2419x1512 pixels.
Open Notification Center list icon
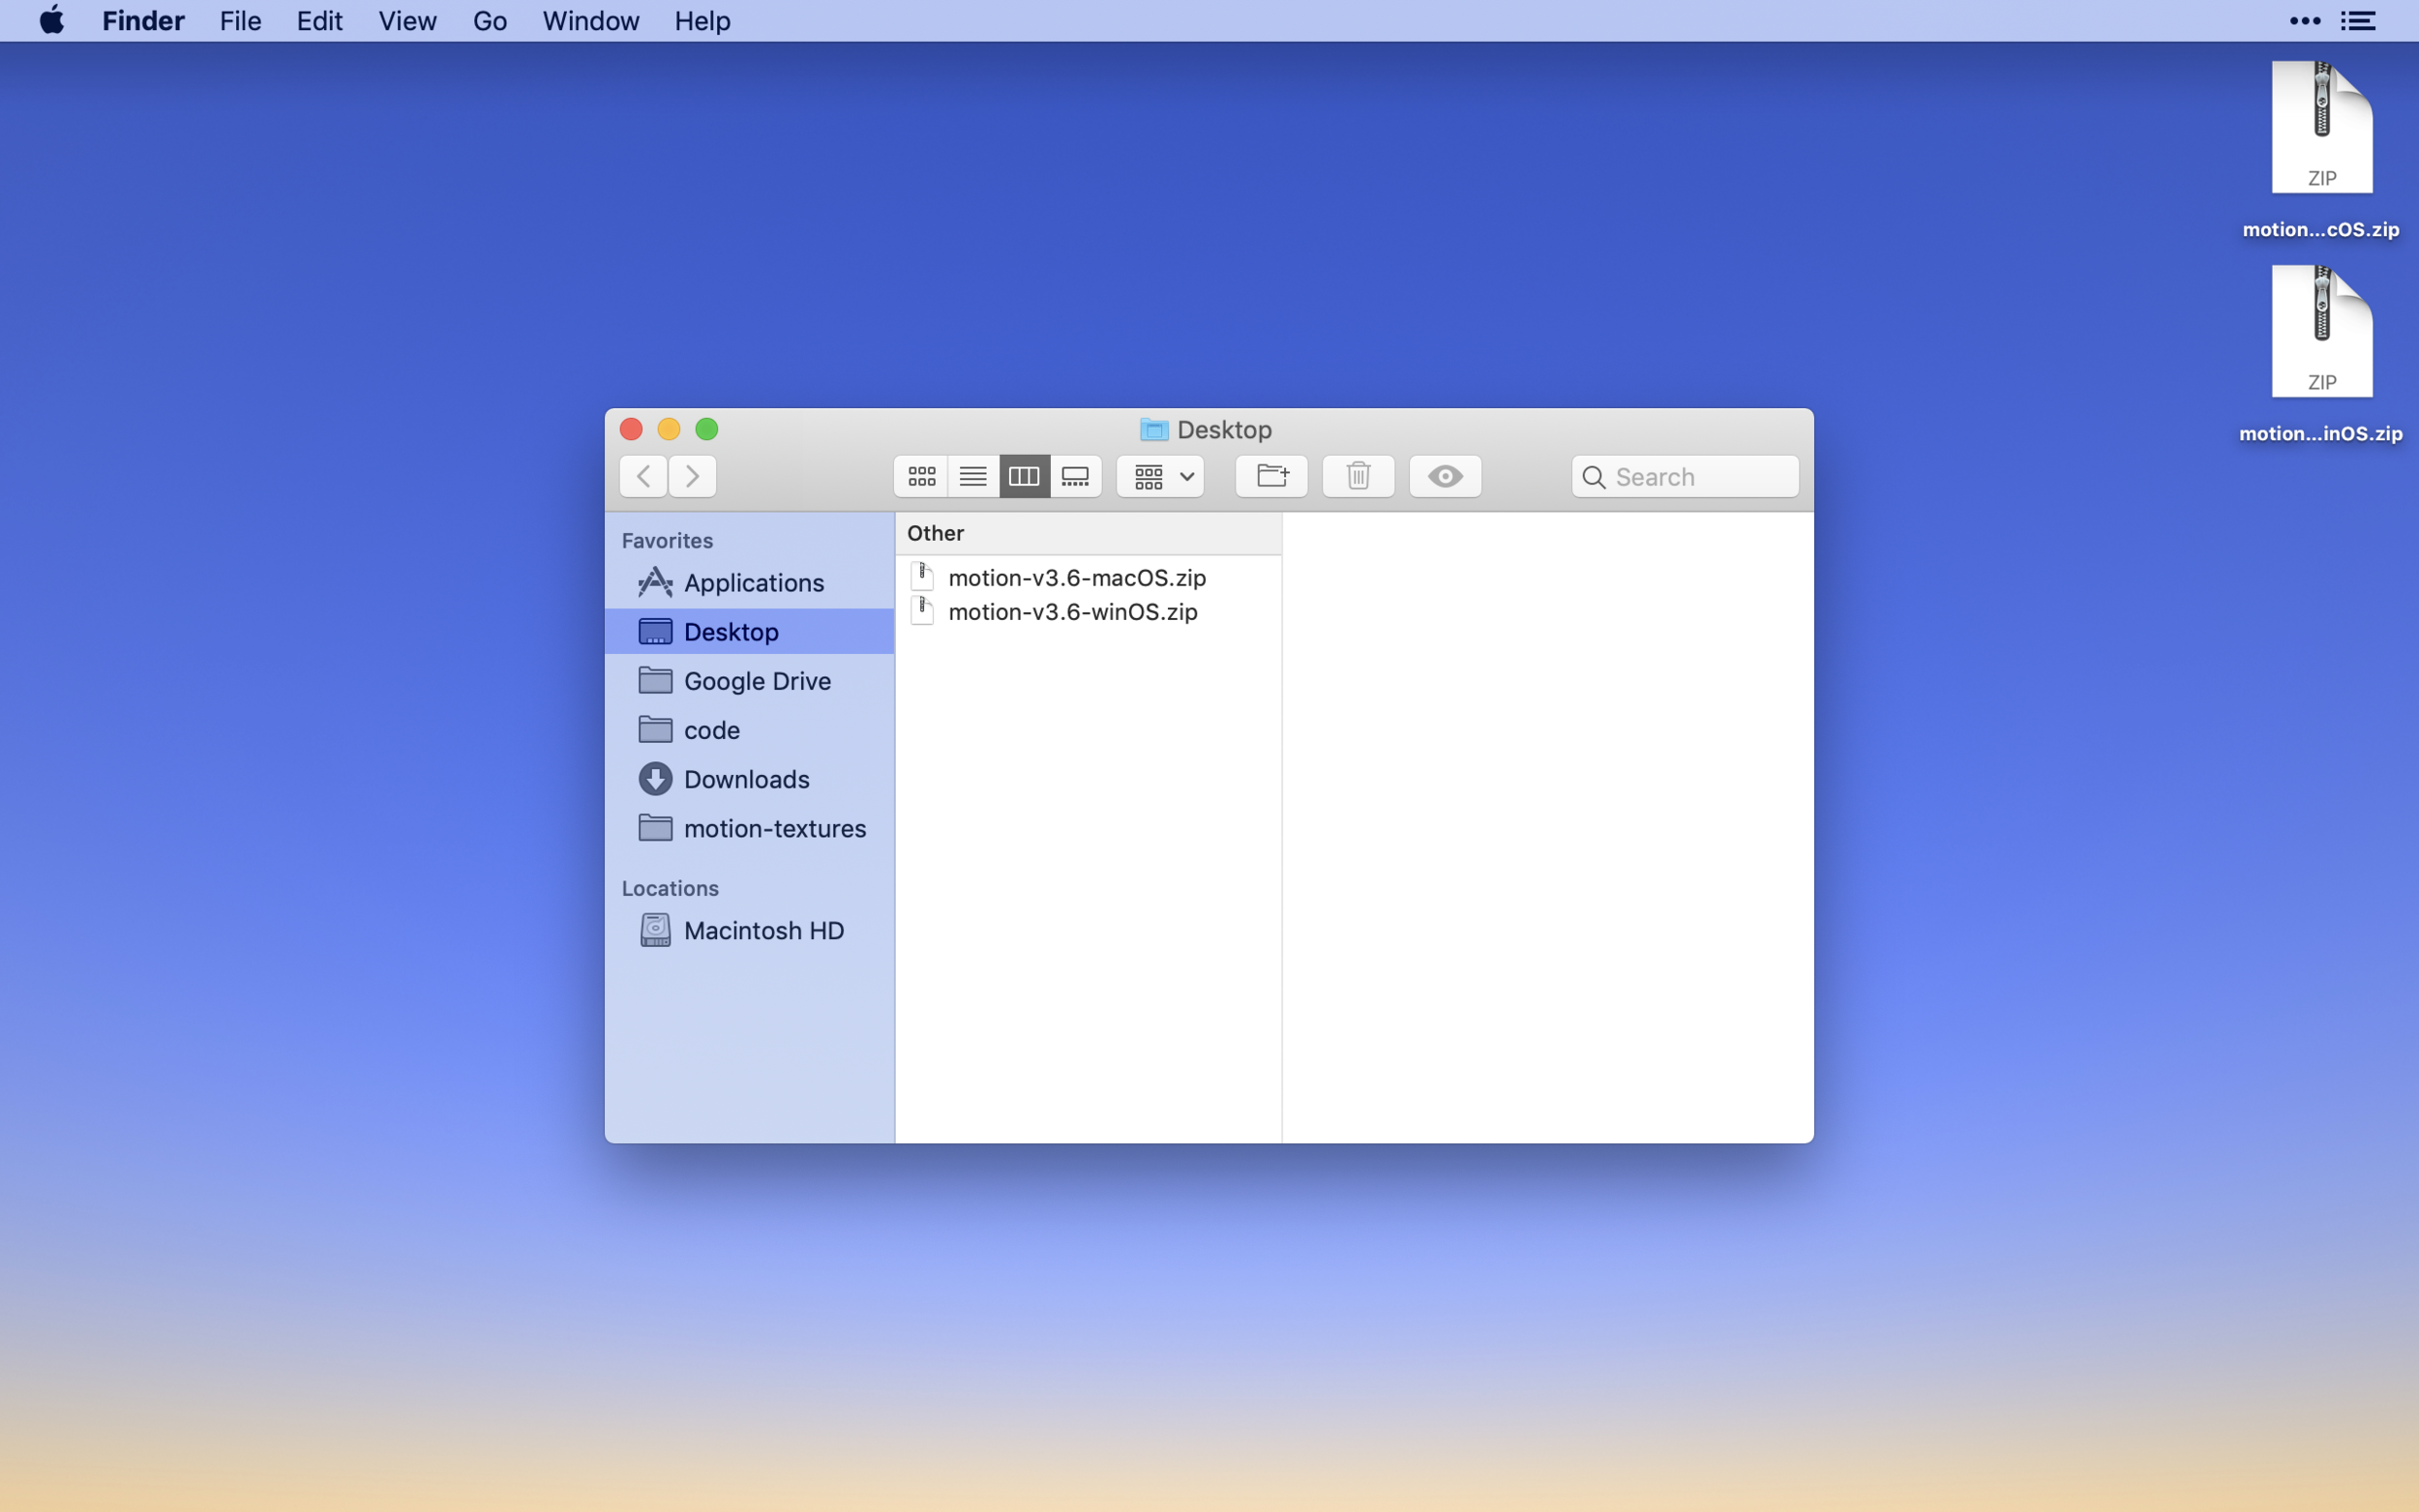pos(2358,21)
